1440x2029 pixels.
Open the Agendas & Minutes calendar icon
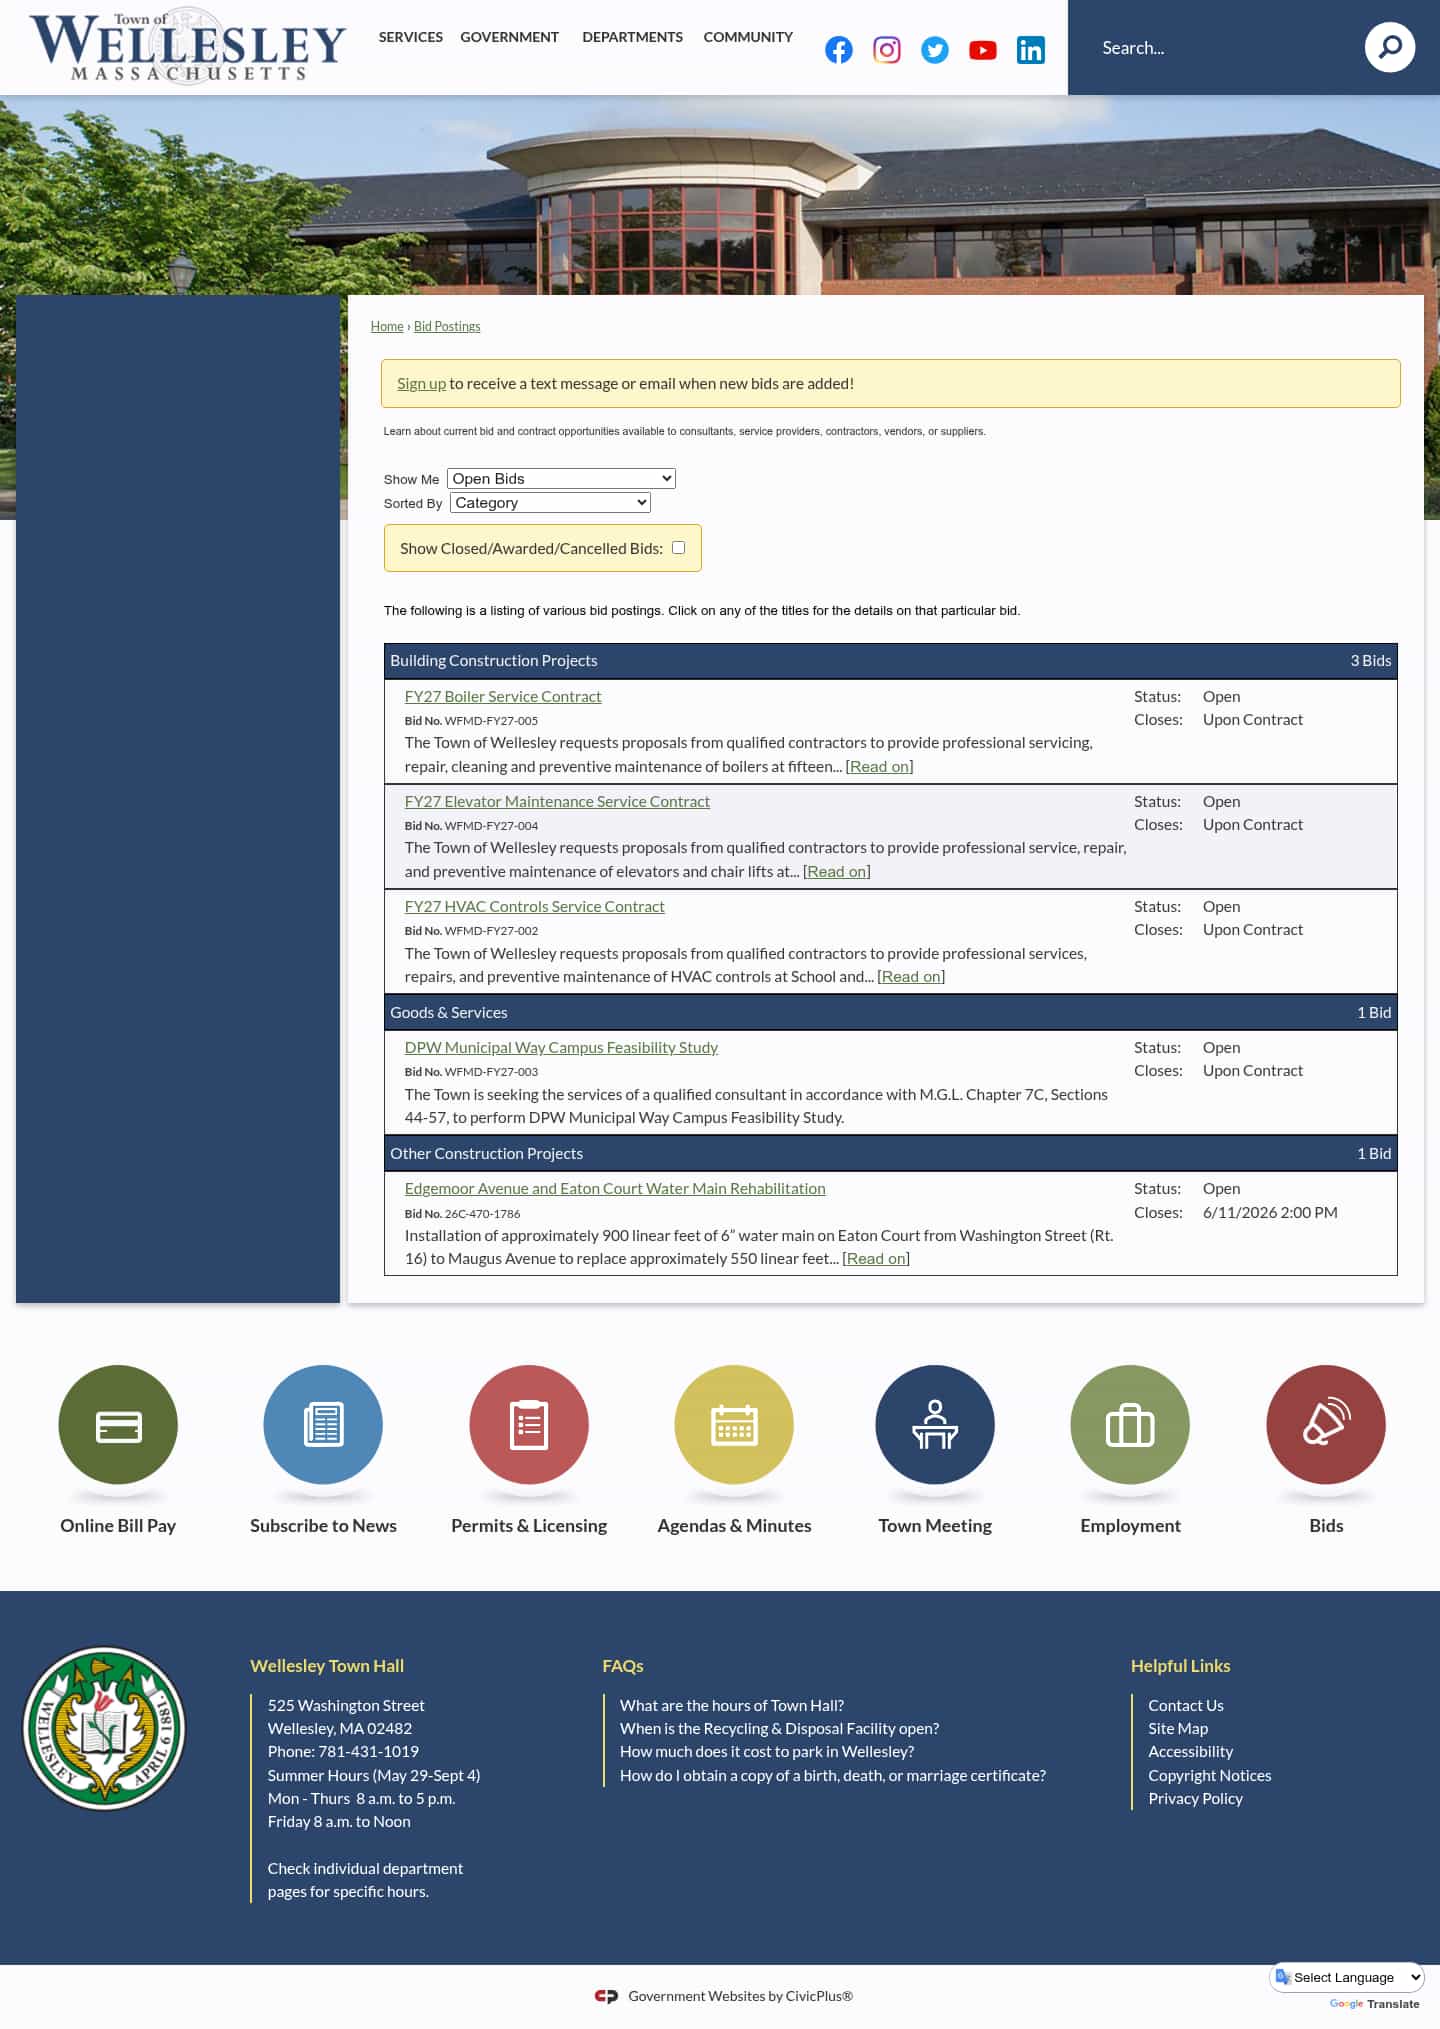734,1424
